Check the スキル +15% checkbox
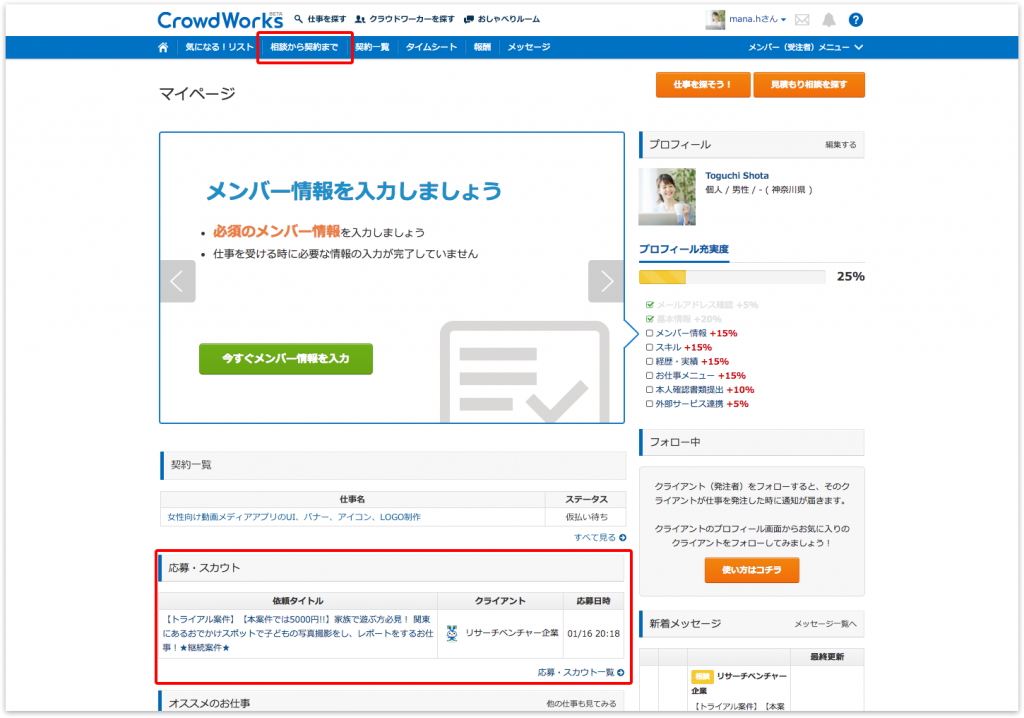1024x718 pixels. coord(650,347)
